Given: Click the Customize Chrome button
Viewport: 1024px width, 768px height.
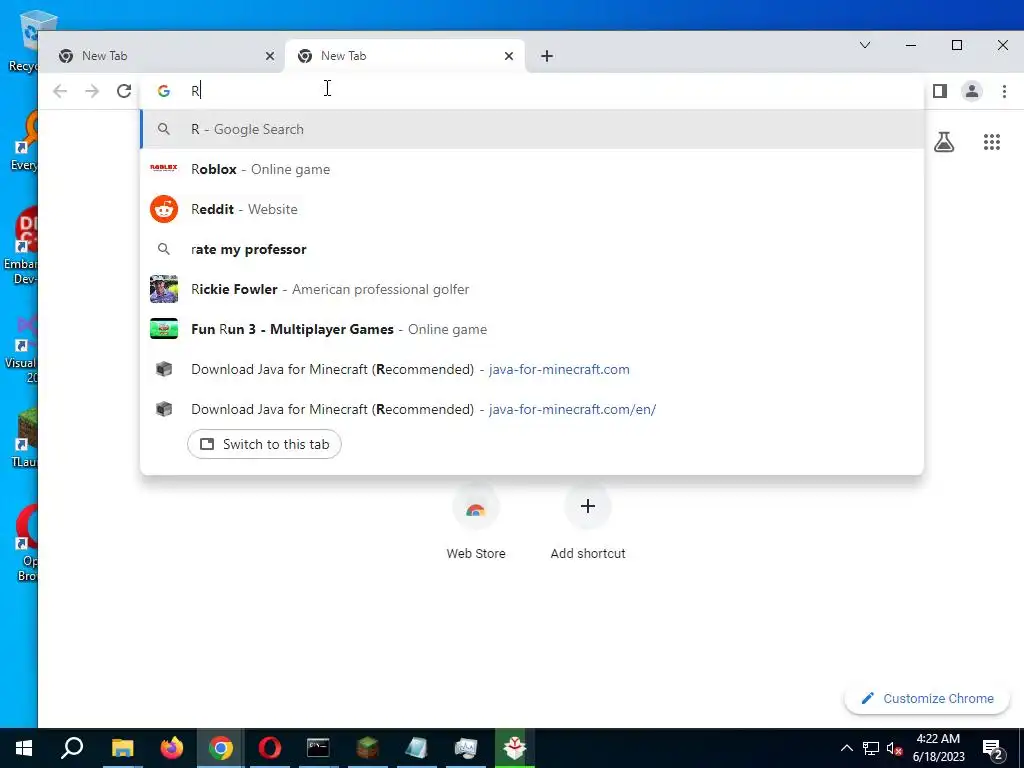Looking at the screenshot, I should tap(927, 698).
